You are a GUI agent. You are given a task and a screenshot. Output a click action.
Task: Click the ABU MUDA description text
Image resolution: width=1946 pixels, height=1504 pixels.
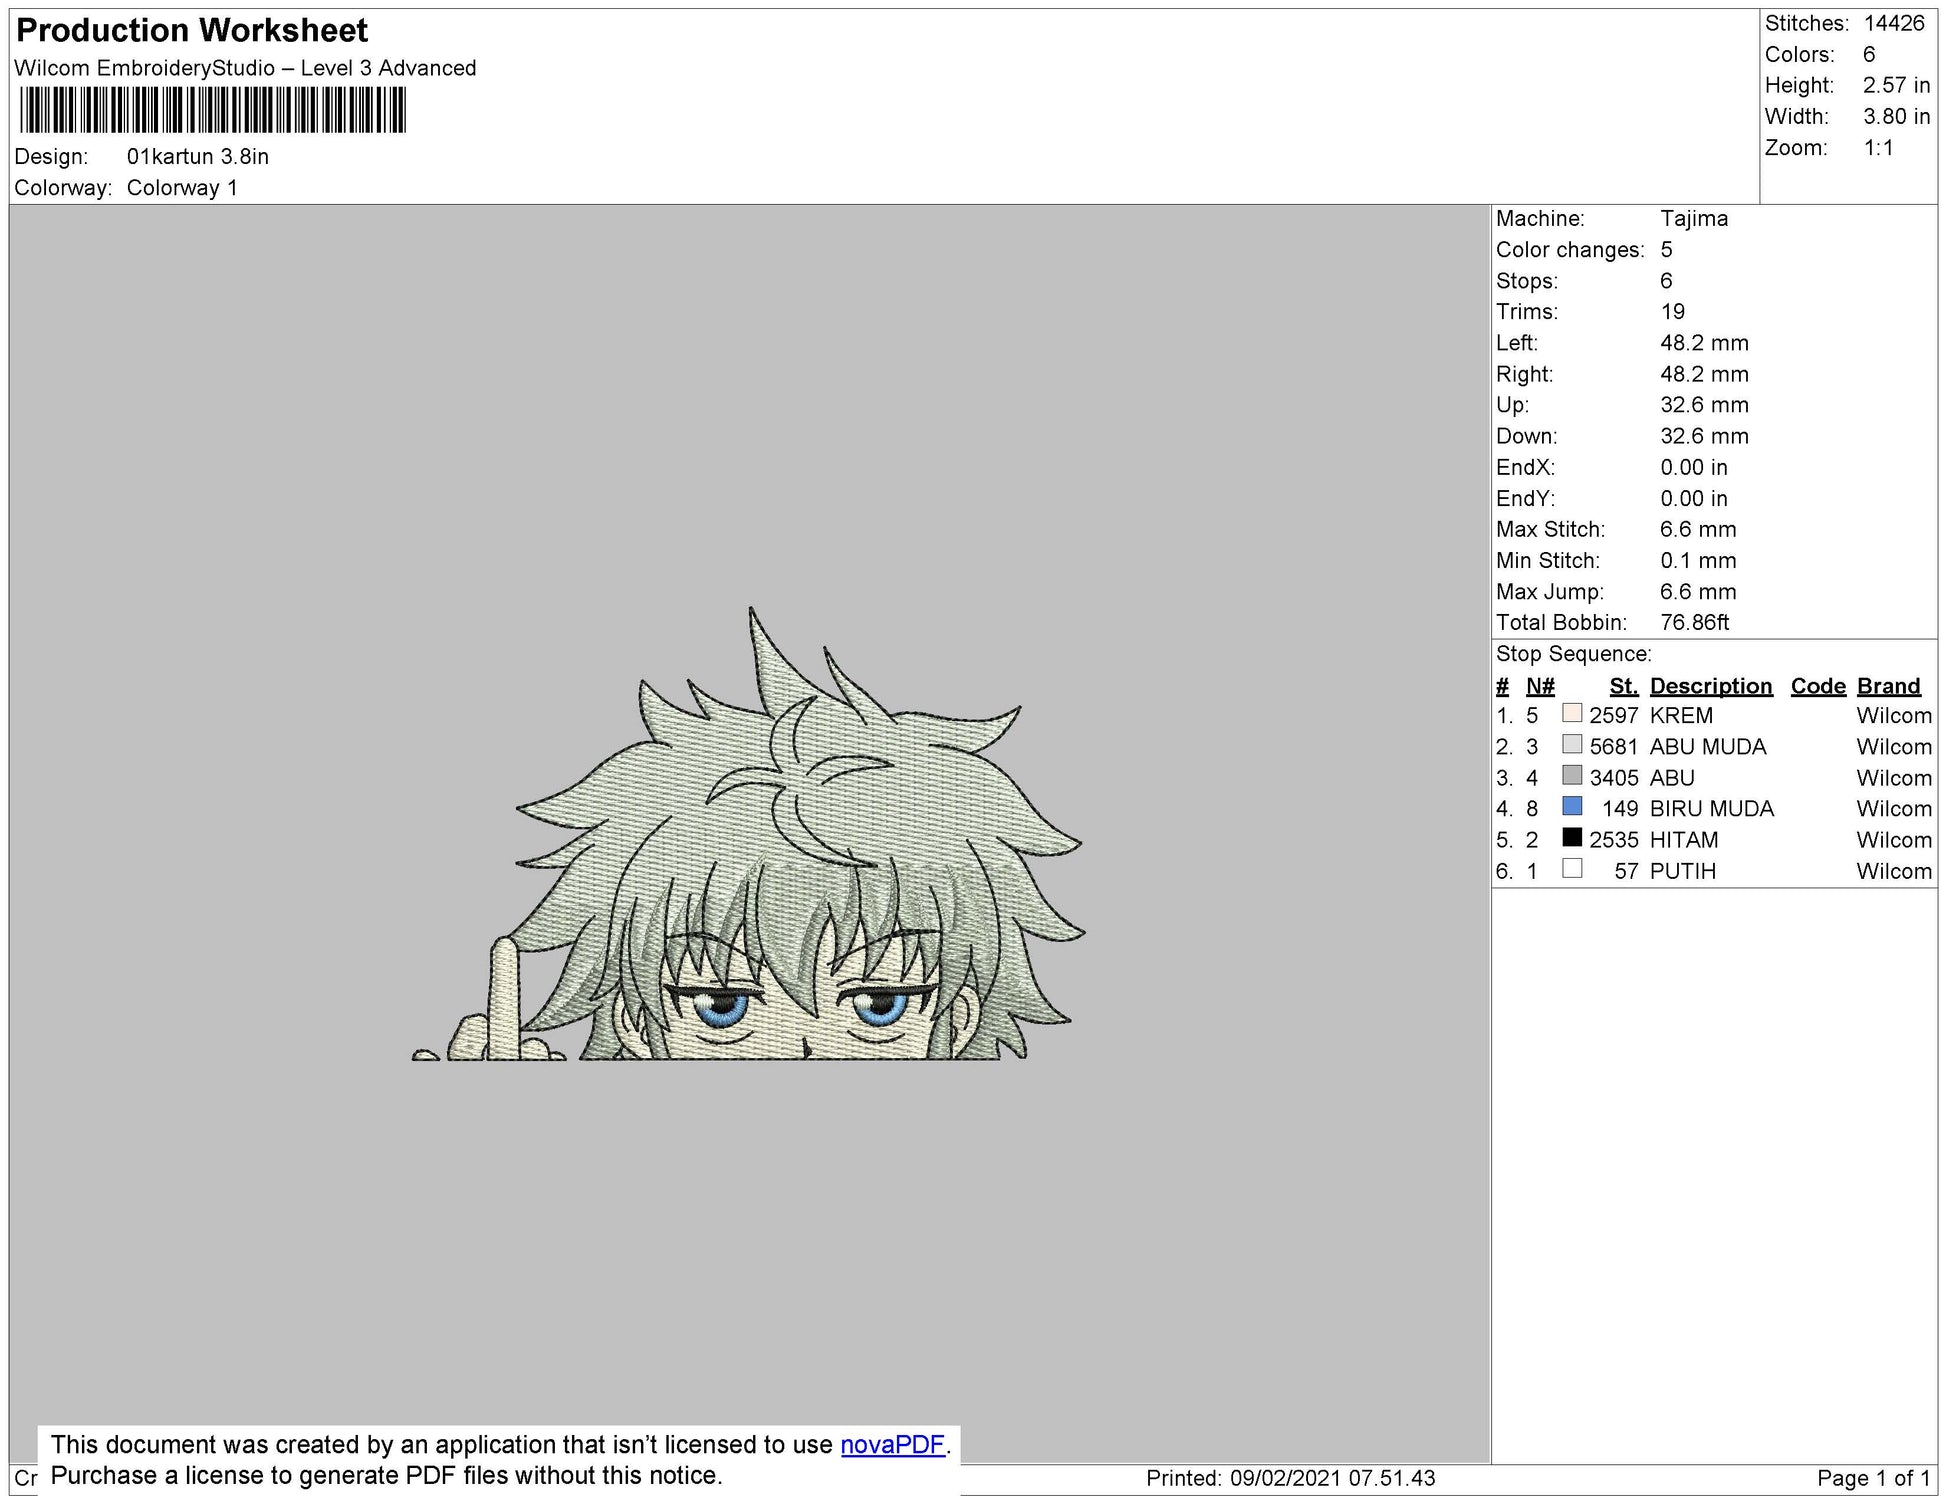[1708, 747]
